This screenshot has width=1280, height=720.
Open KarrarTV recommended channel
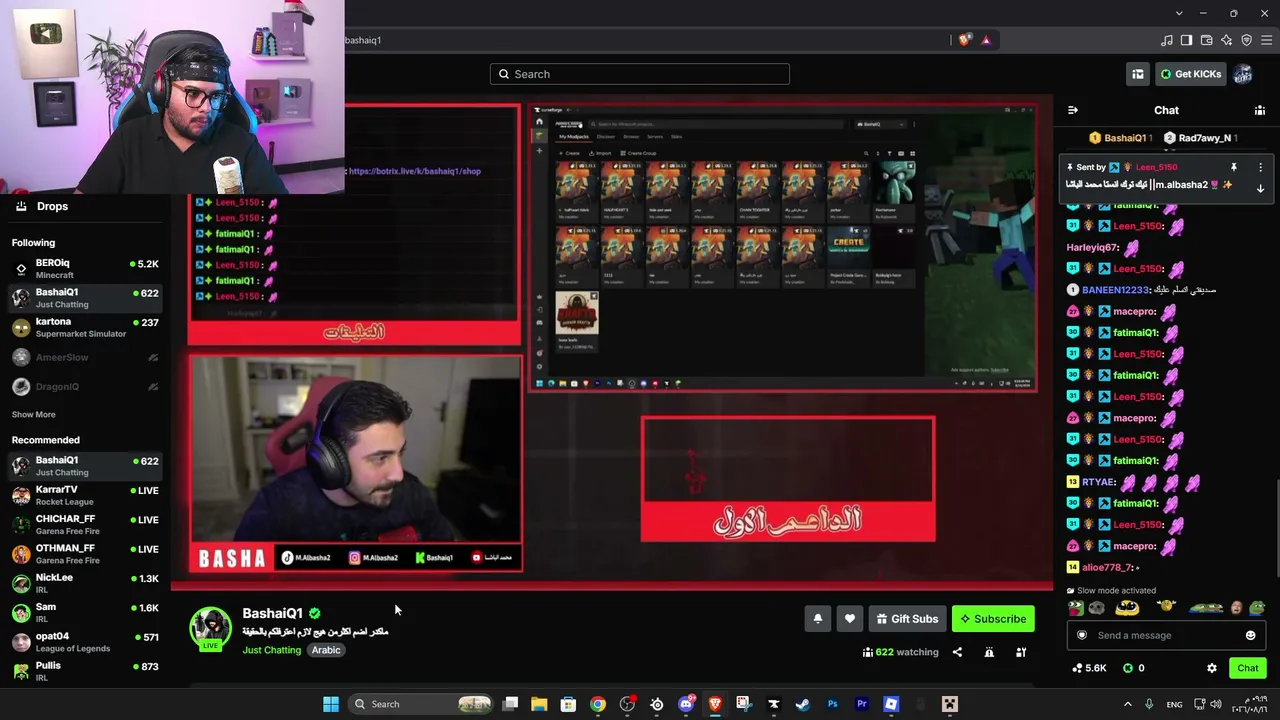pos(85,495)
